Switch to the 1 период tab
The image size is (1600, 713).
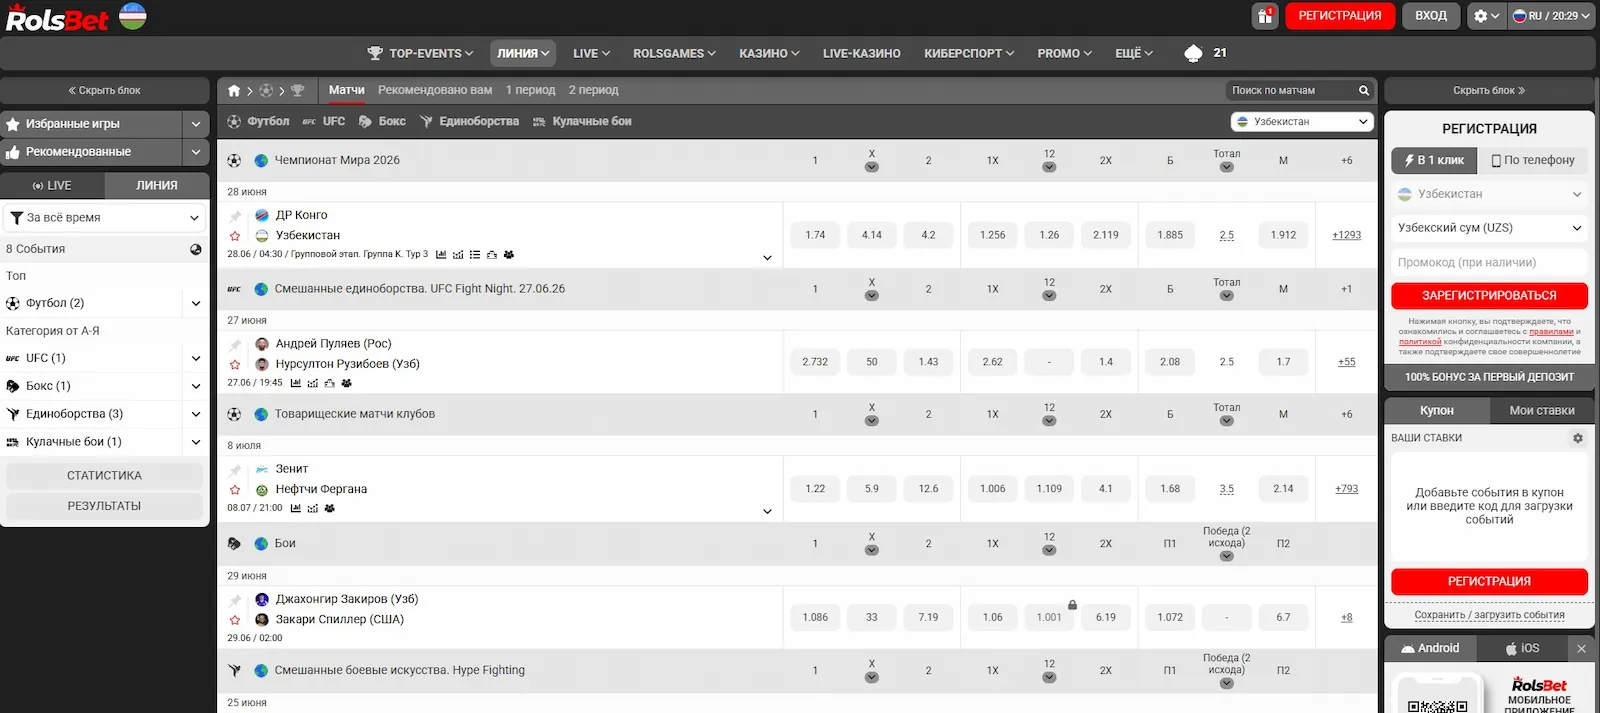click(x=530, y=90)
